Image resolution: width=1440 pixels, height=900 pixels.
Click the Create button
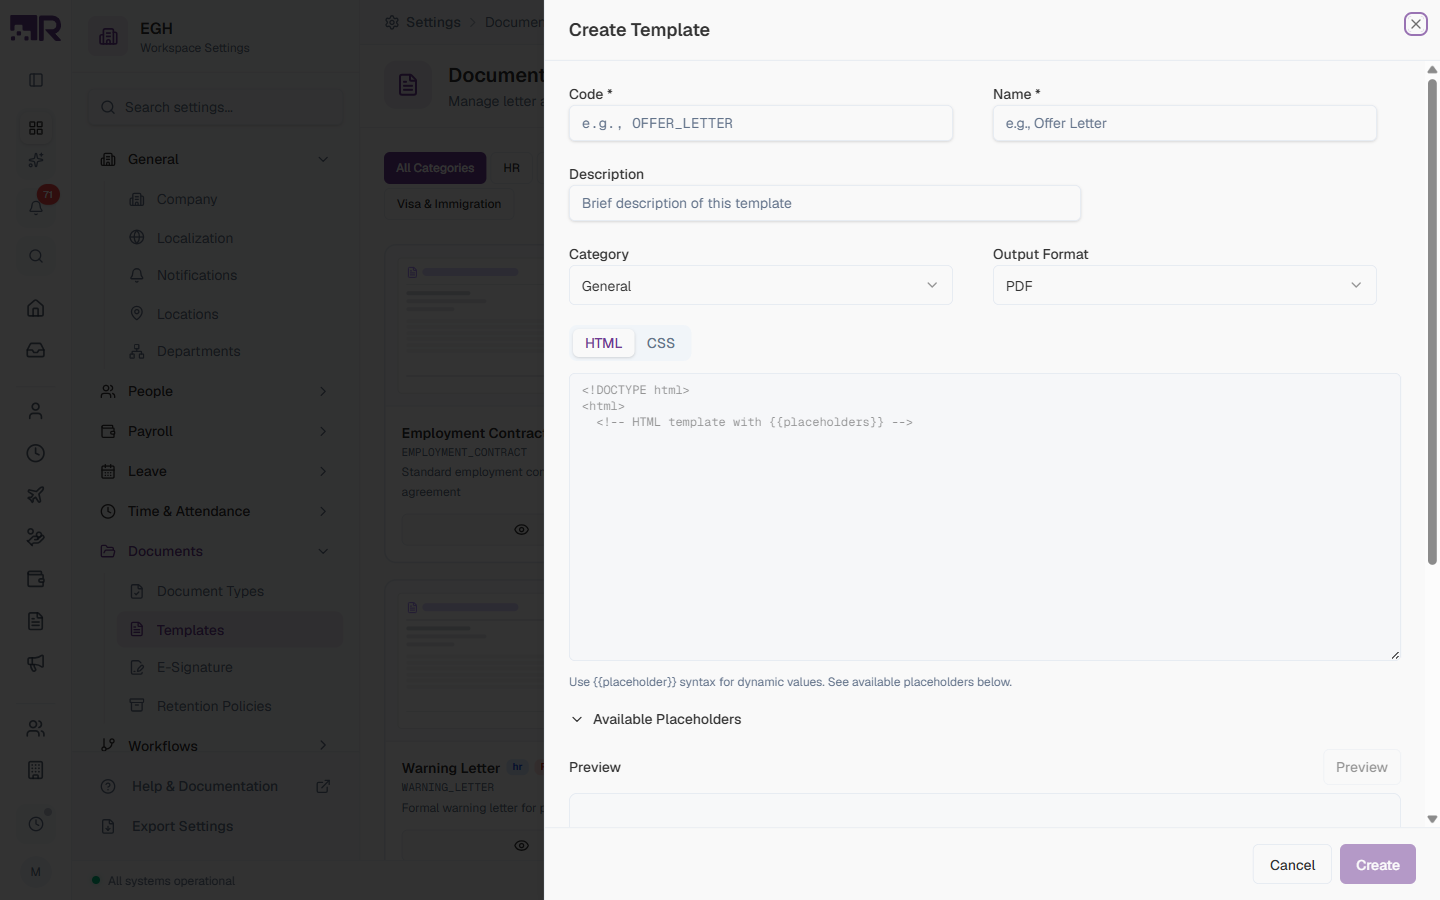1377,864
